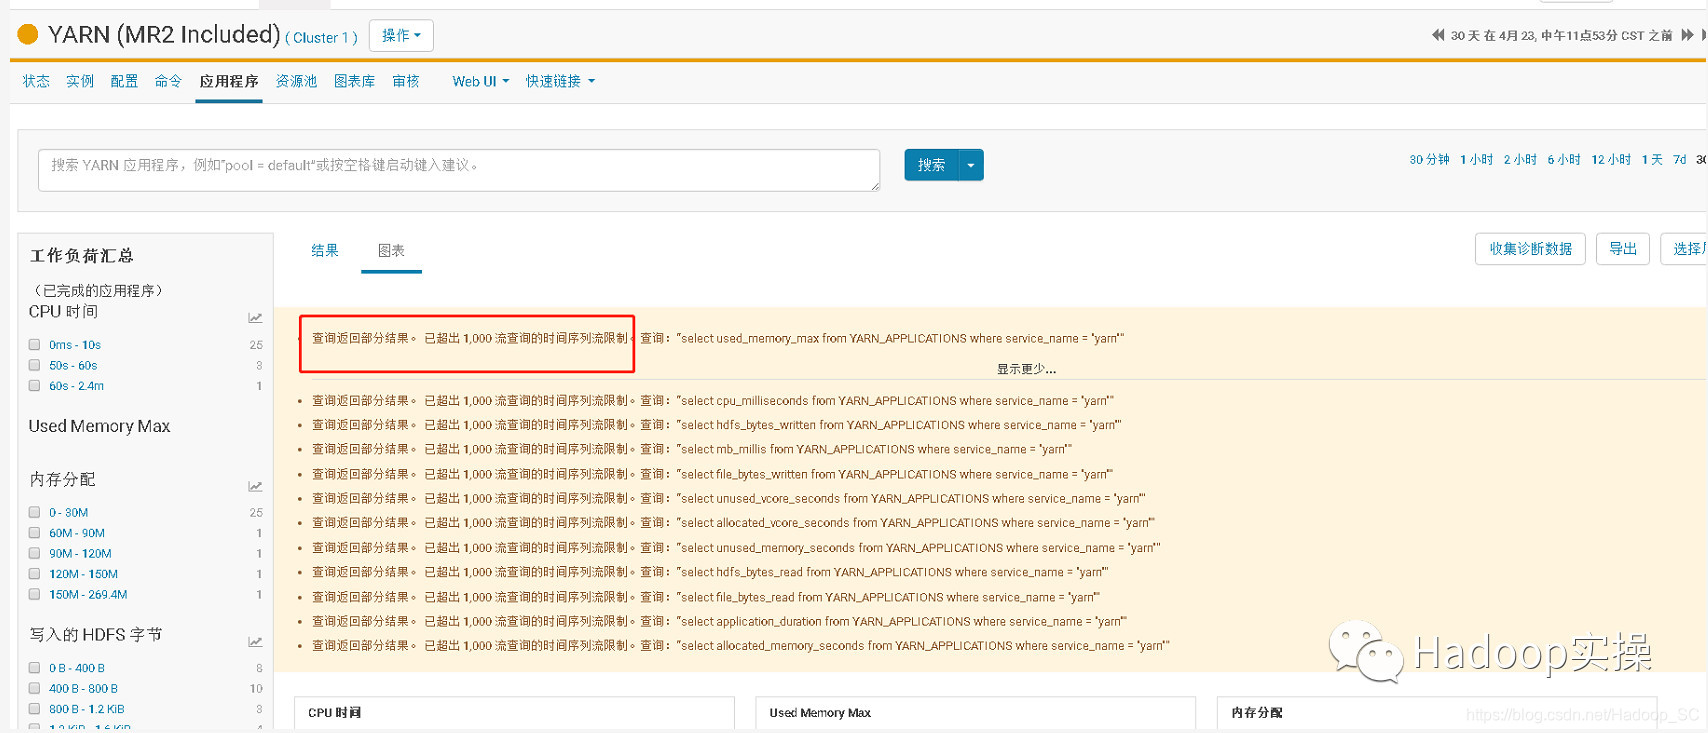Choose the 6 小时 time range
1708x733 pixels.
(x=1564, y=160)
